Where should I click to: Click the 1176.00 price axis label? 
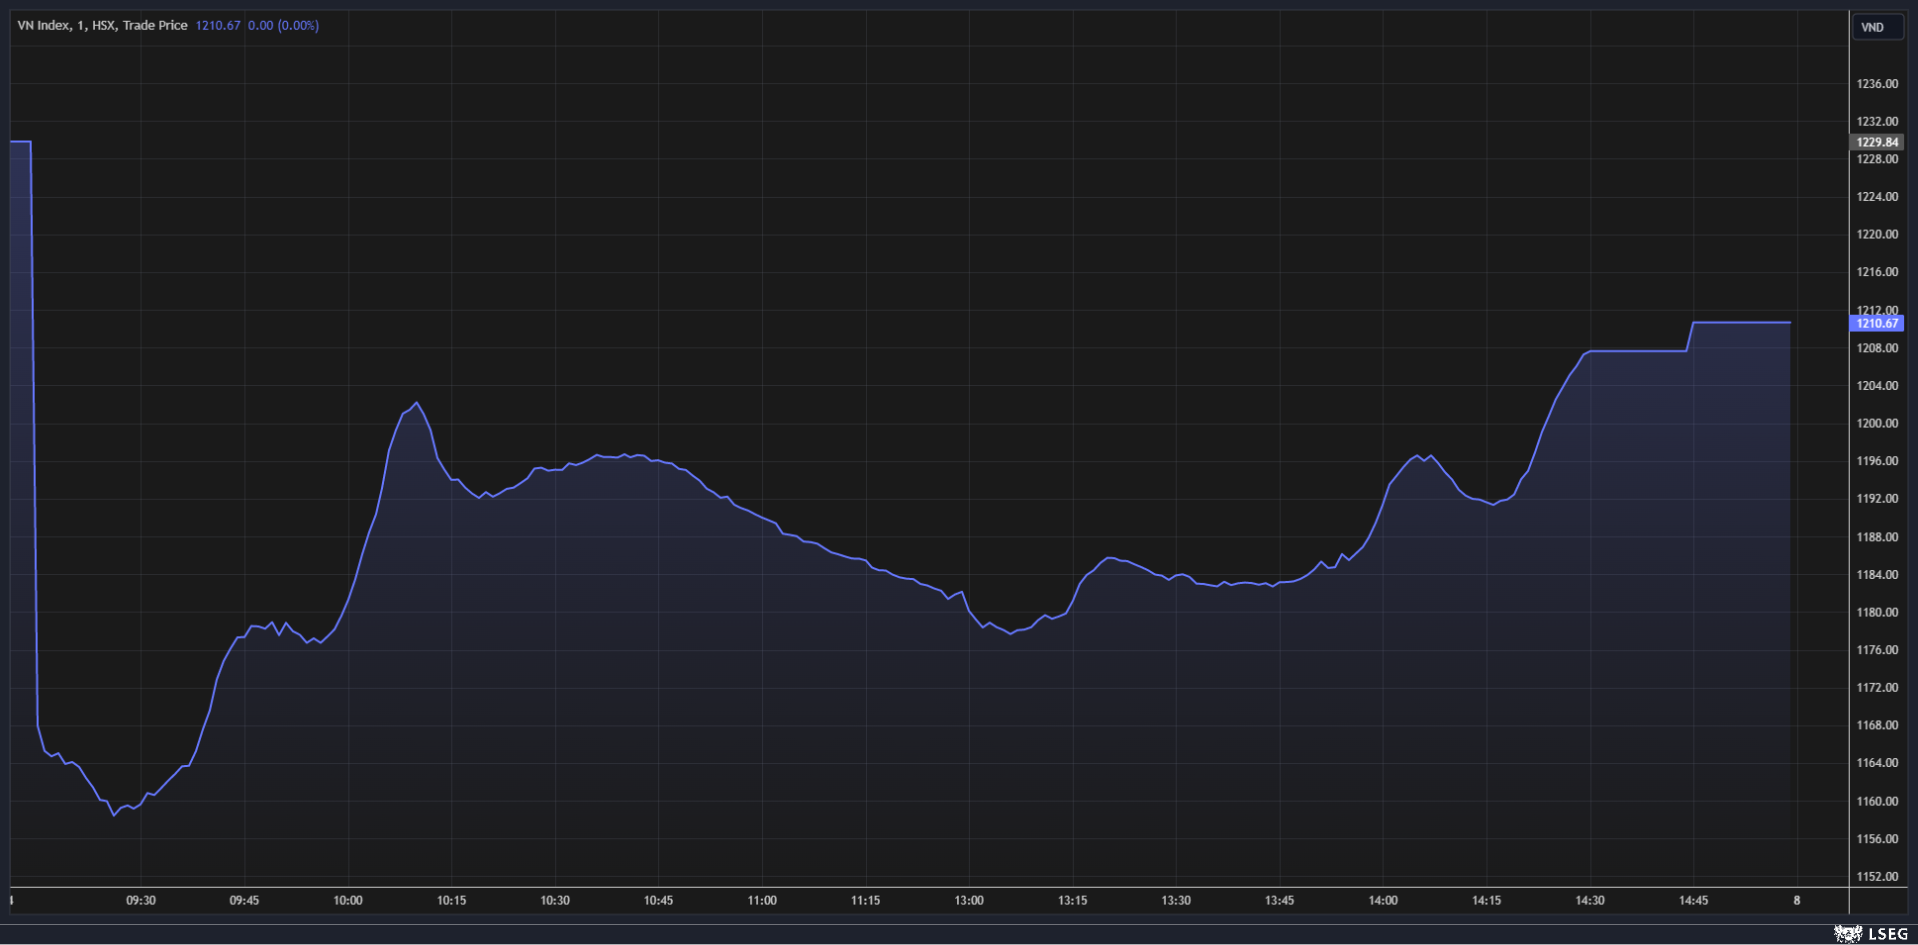click(1877, 650)
